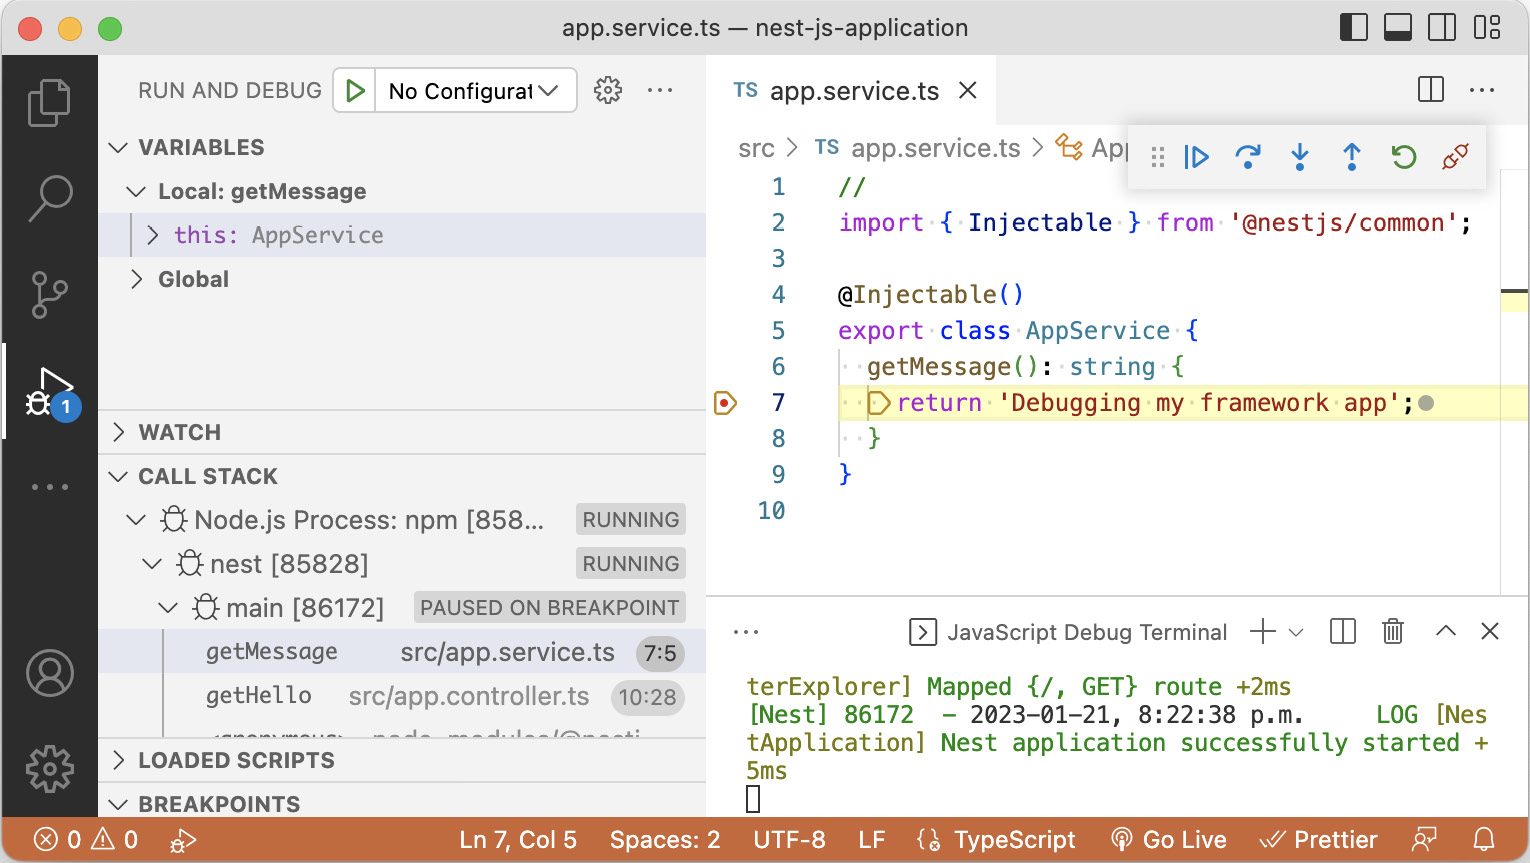Click the Explorer icon in activity bar
This screenshot has height=863, width=1530.
click(x=49, y=101)
